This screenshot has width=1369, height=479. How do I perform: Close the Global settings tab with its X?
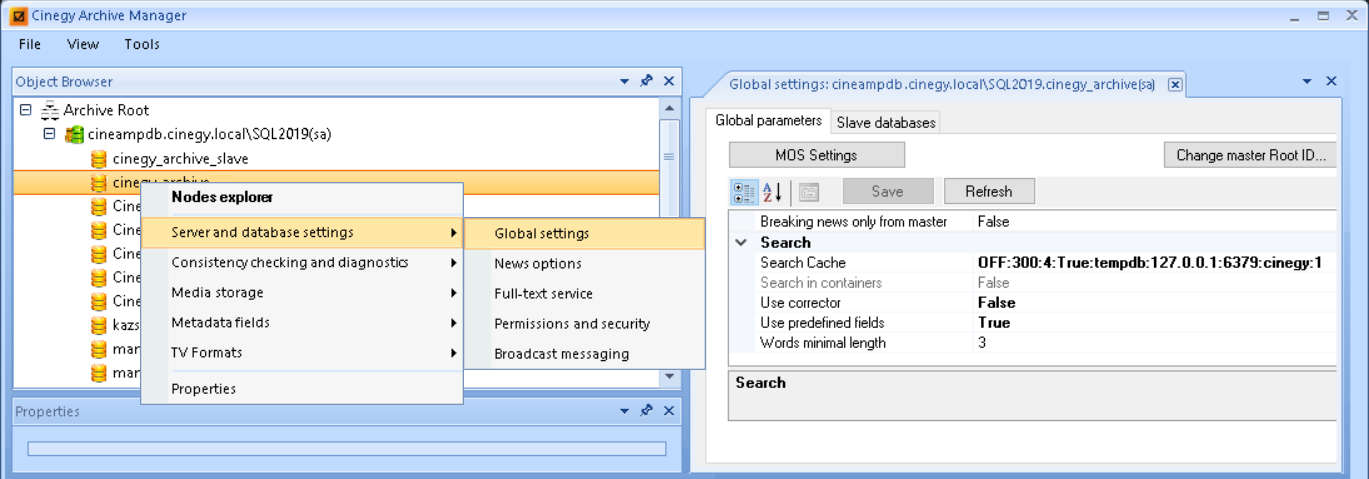pos(1176,85)
